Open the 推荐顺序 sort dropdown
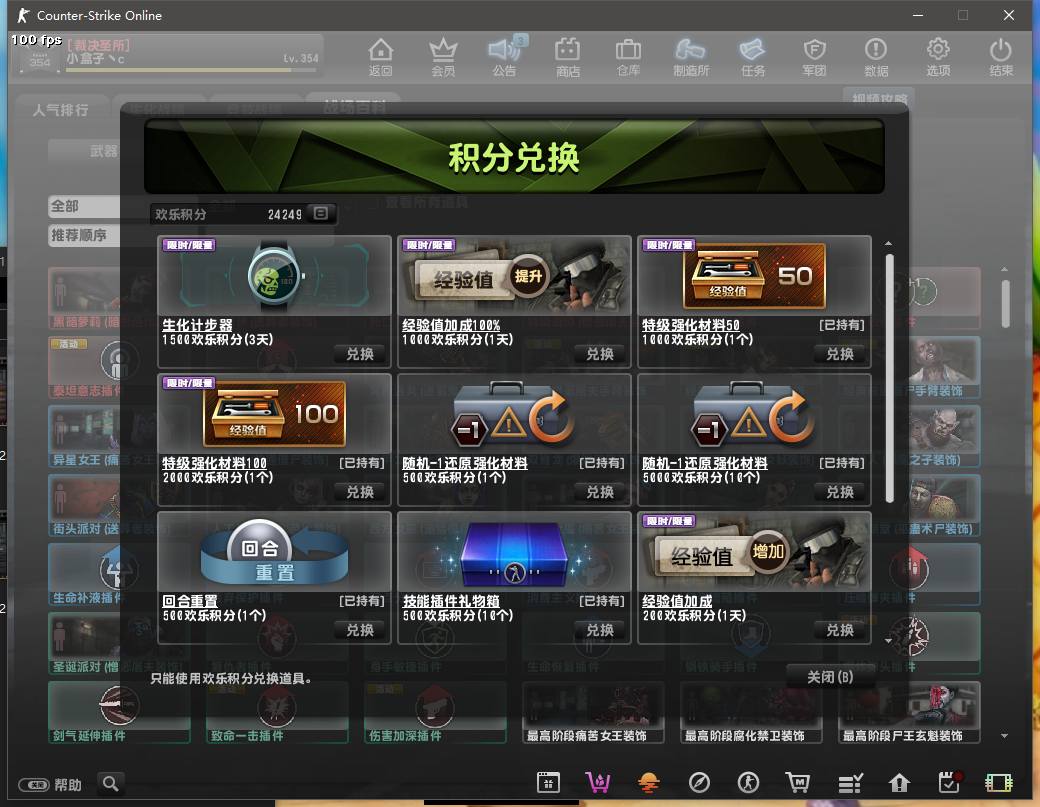The width and height of the screenshot is (1040, 807). (x=85, y=235)
